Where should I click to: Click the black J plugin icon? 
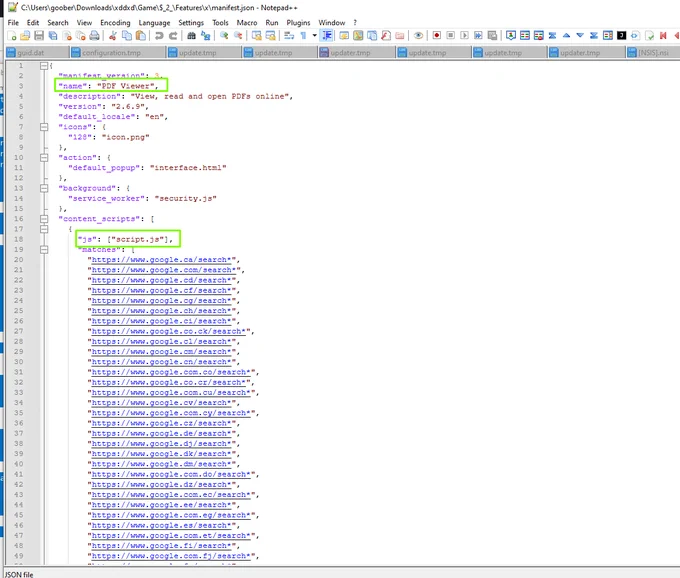tap(621, 36)
